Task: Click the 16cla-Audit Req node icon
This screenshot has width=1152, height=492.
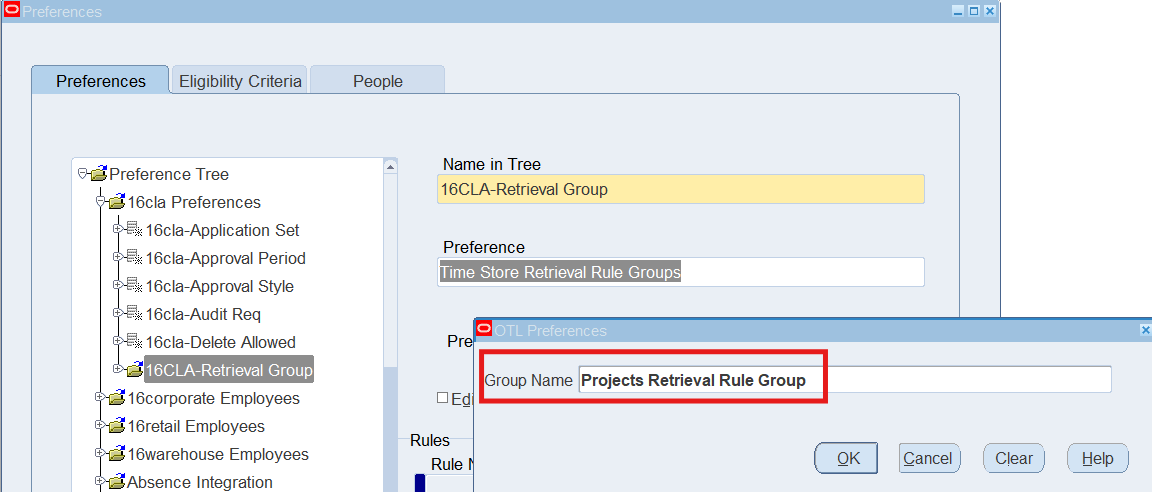Action: [134, 314]
